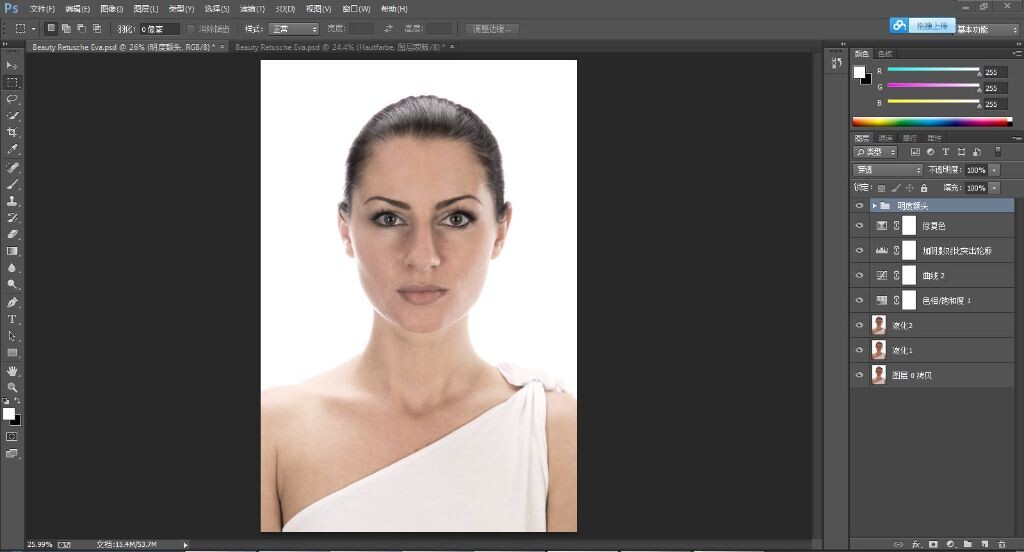Click the color spectrum ramp bar
The image size is (1024, 552).
pos(932,122)
